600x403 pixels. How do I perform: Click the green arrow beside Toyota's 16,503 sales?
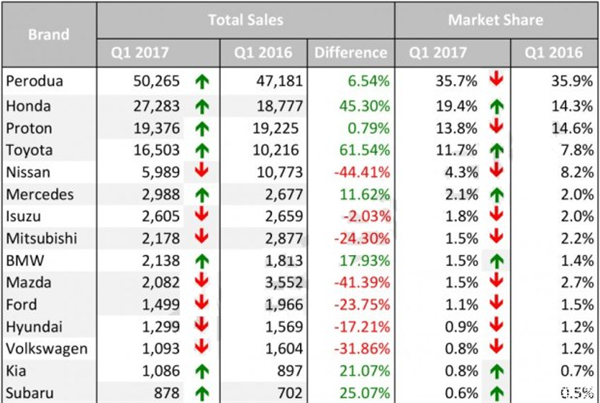click(x=202, y=151)
